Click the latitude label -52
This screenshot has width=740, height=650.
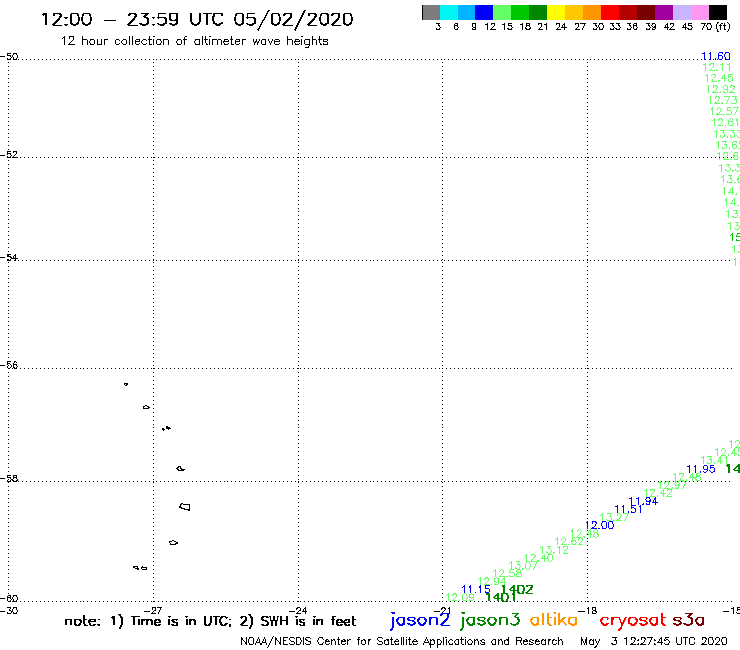coord(9,155)
